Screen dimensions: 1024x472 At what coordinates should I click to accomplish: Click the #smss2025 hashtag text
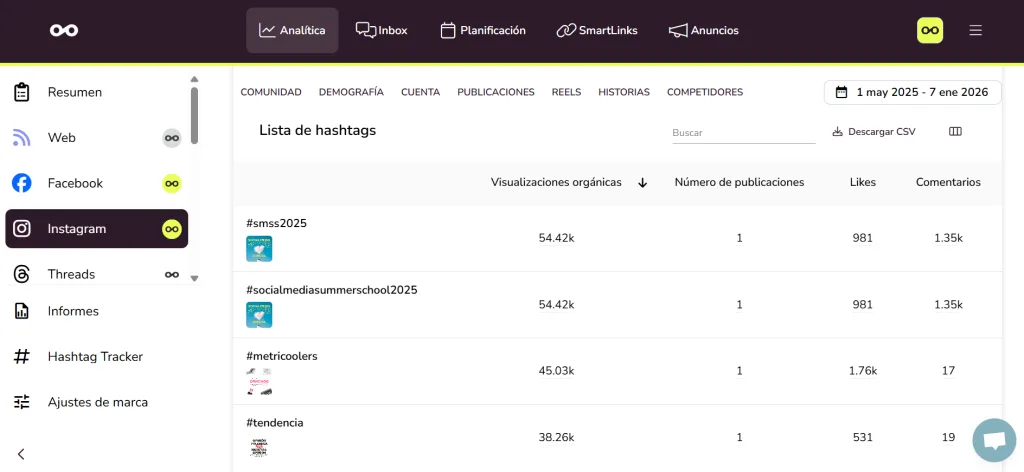click(276, 223)
